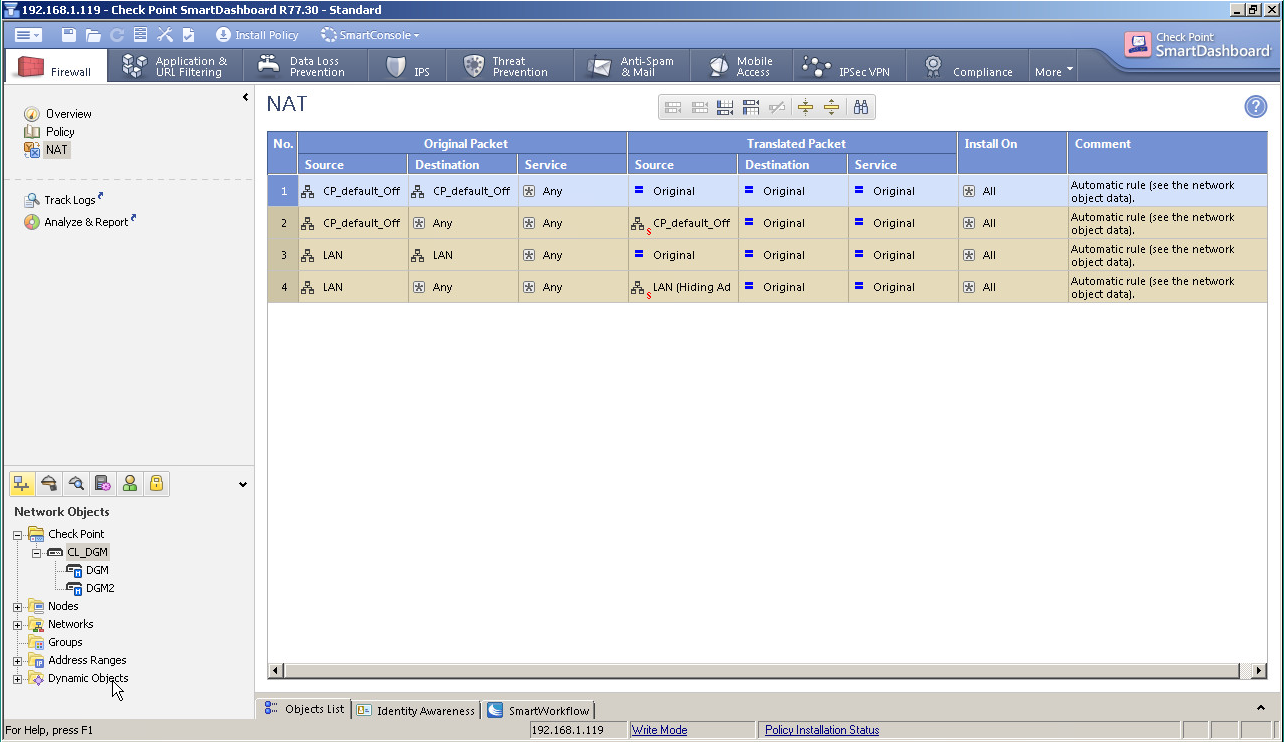Select the VPN Communities padlock tab icon

(156, 484)
